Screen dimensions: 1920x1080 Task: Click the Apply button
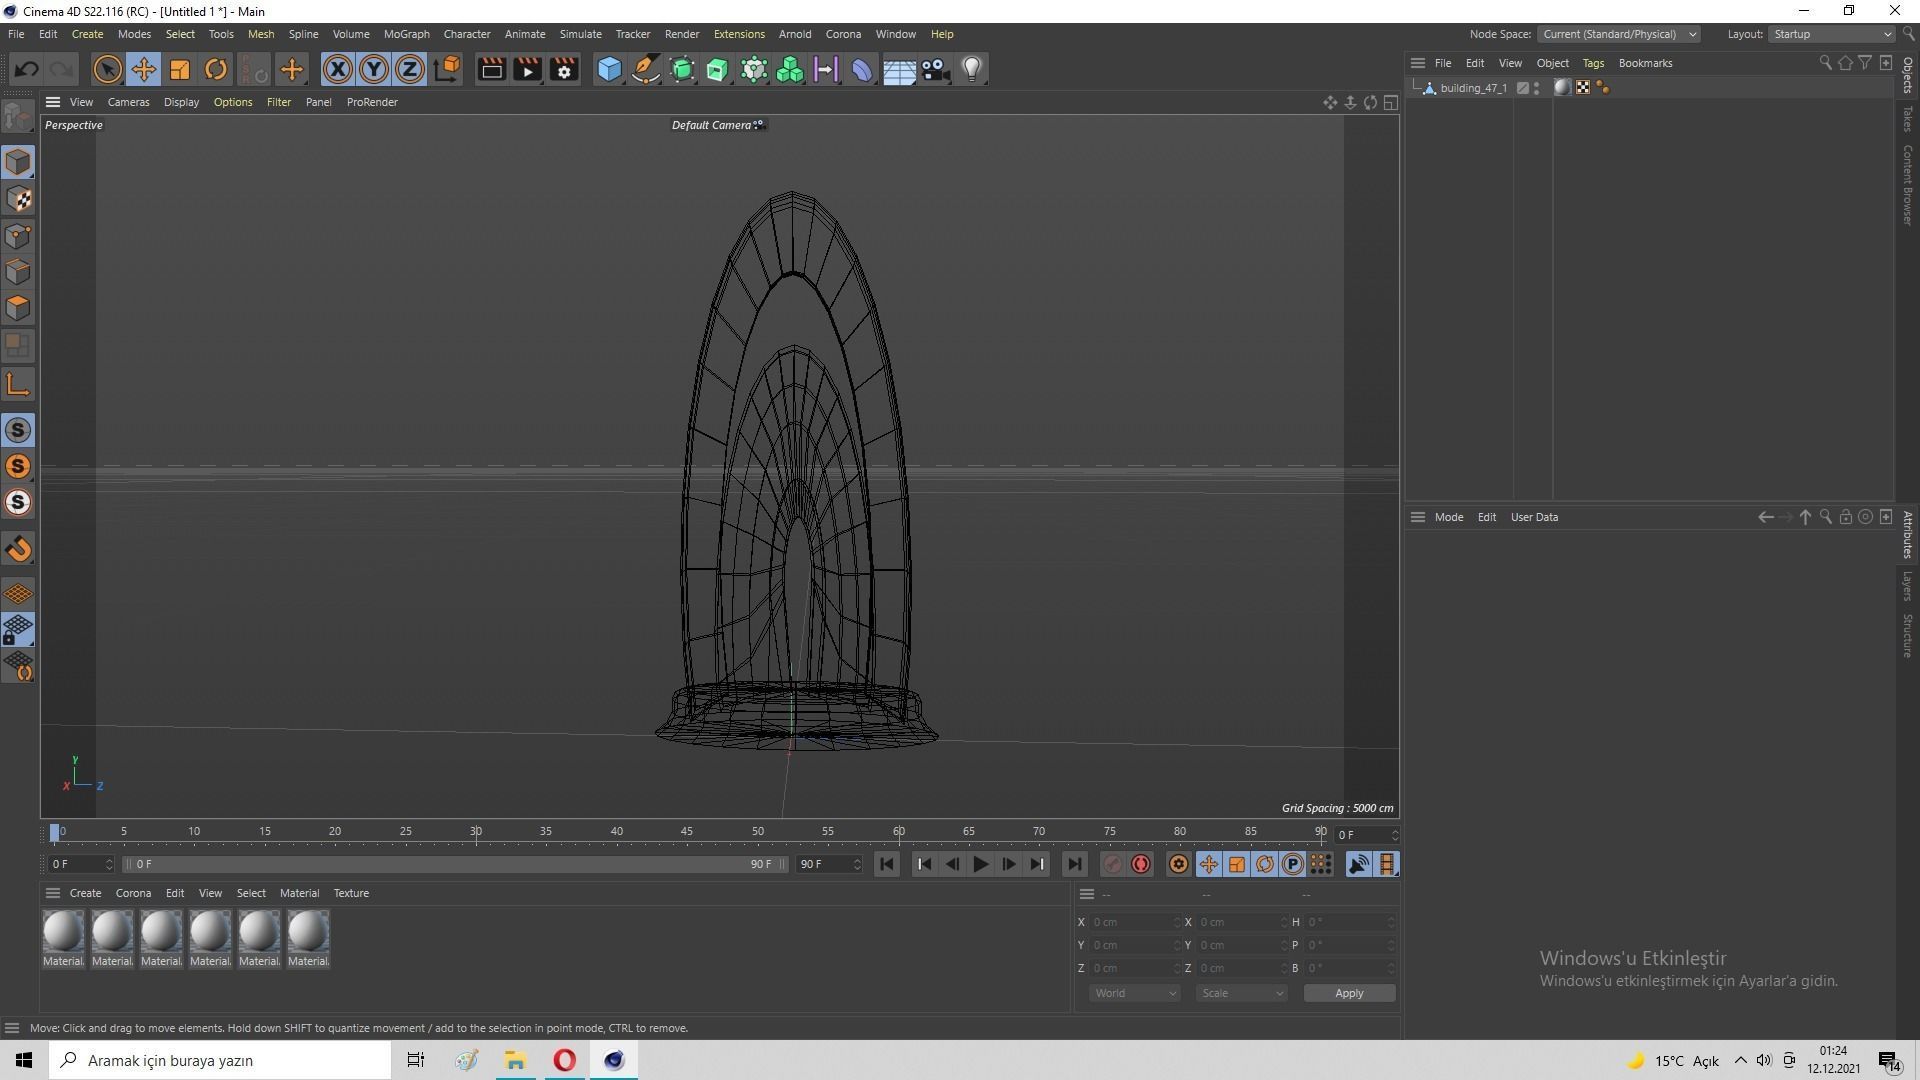pos(1348,993)
